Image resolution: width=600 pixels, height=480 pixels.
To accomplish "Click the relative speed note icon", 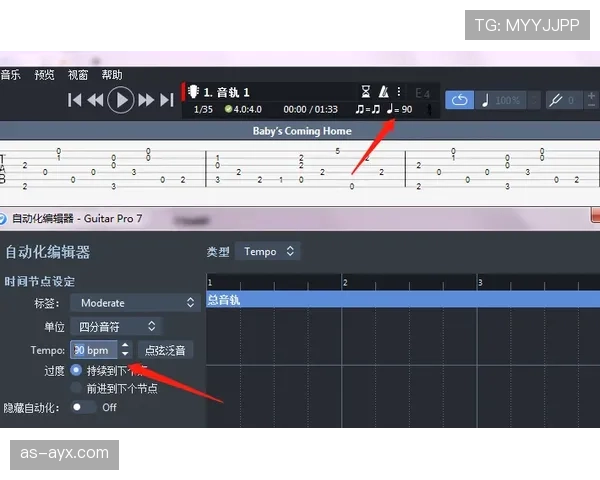I will [486, 100].
